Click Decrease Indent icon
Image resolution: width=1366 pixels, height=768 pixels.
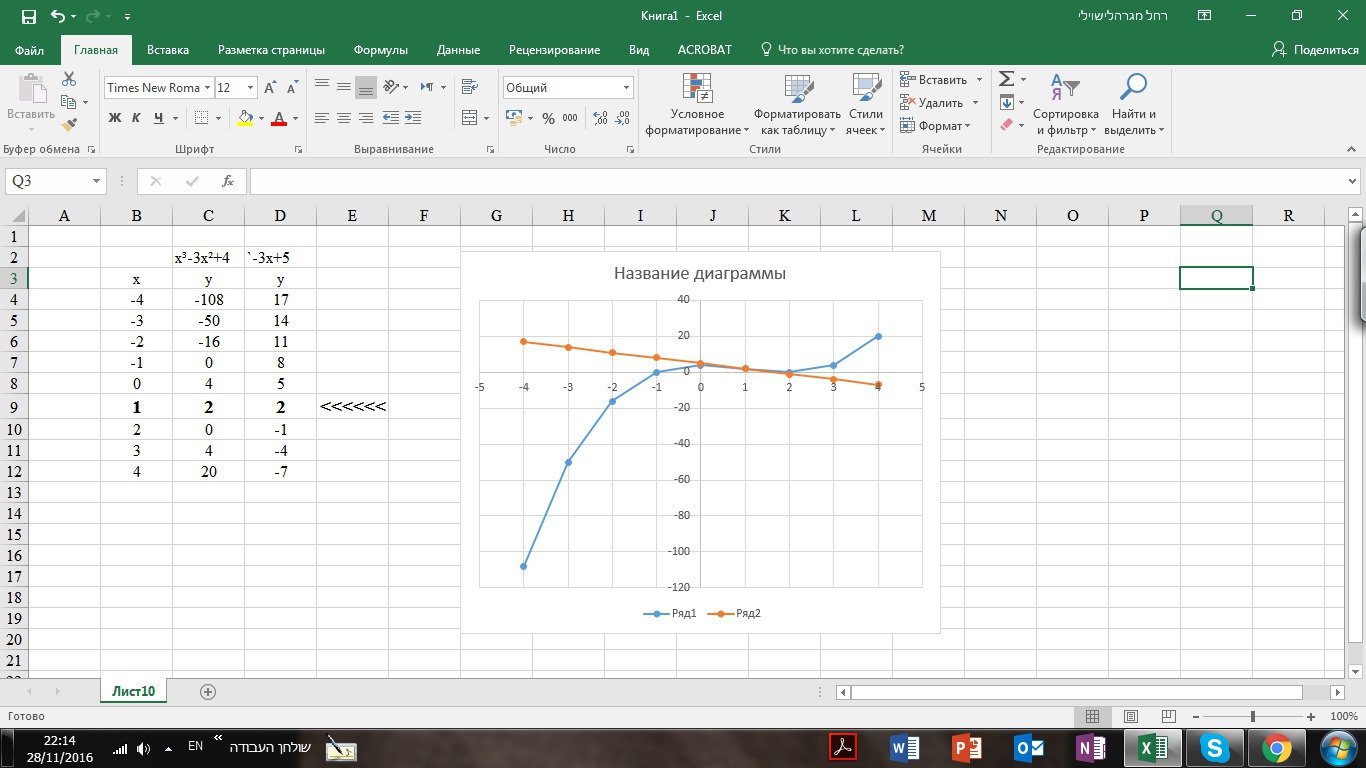391,118
